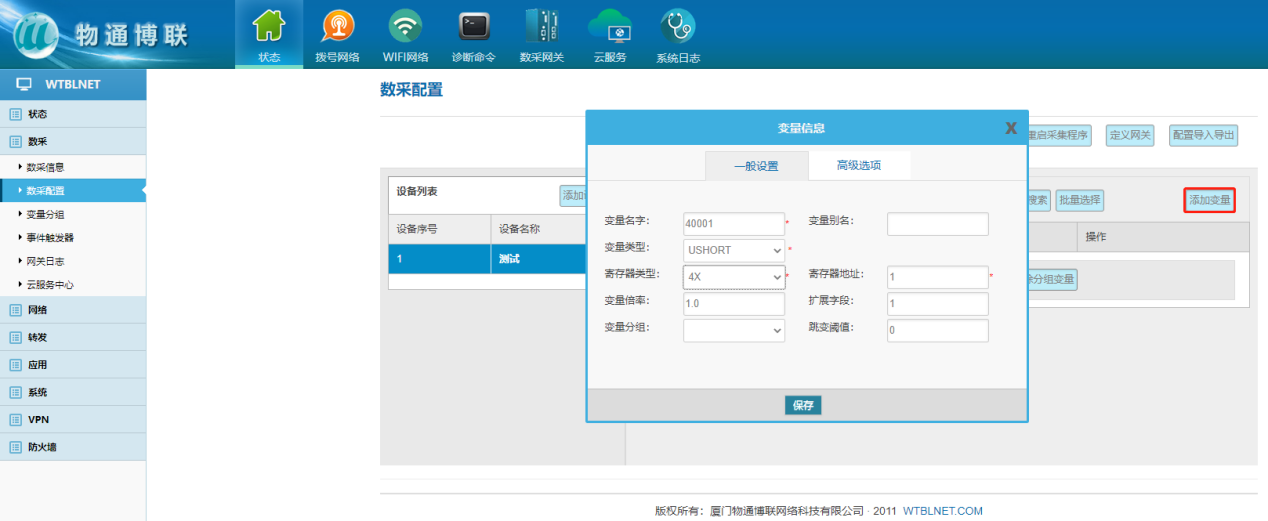Expand the 寄存器类型 4X dropdown
Viewport: 1268px width, 521px height.
734,277
